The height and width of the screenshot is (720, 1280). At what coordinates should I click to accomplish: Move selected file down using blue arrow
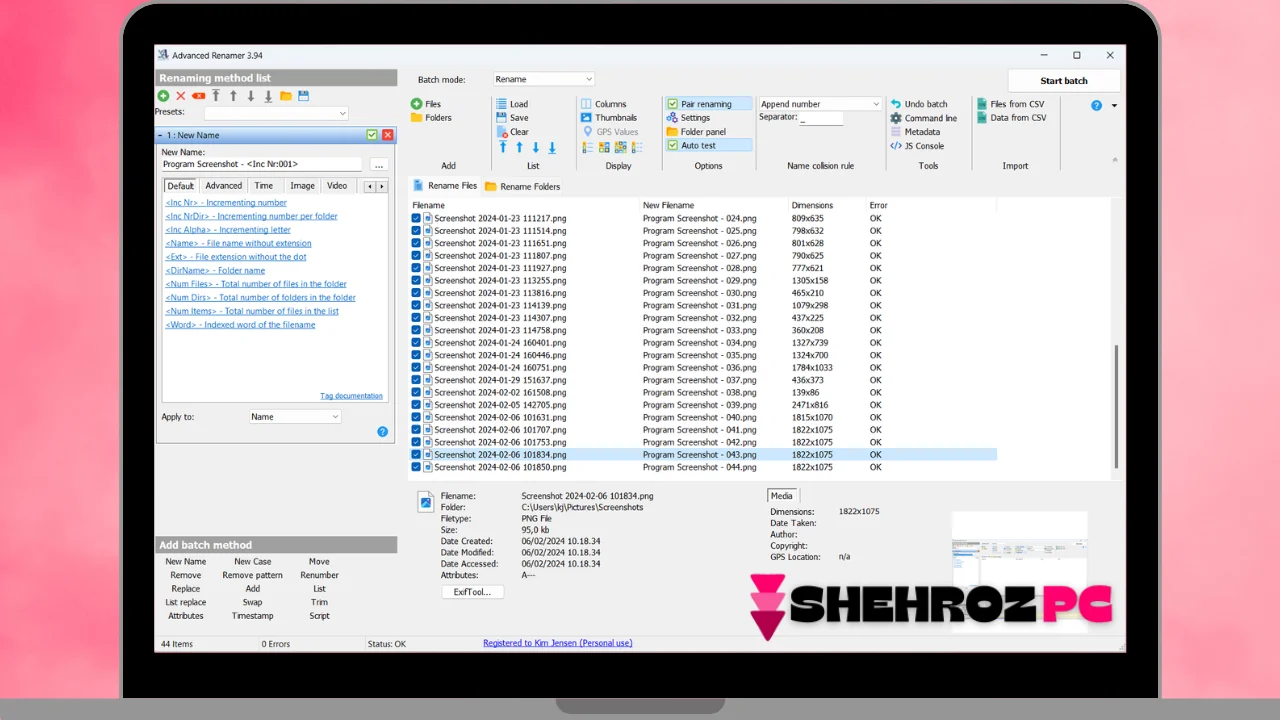535,147
